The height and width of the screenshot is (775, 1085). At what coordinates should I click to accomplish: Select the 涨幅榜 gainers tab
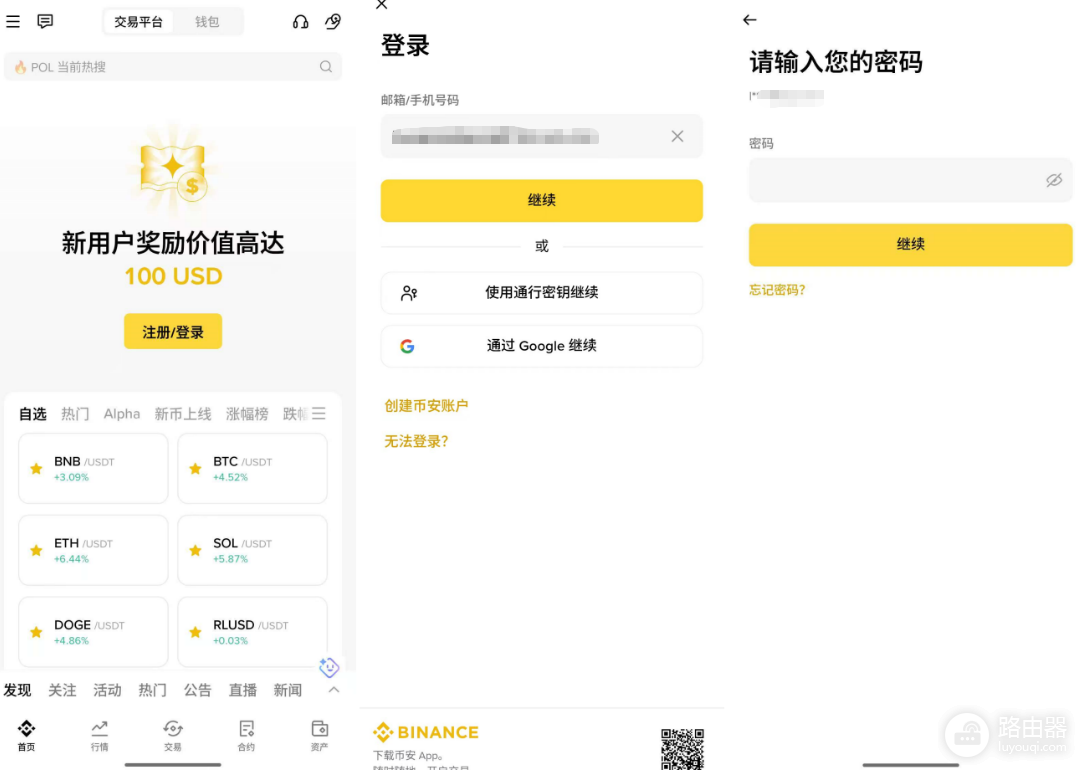[x=247, y=414]
